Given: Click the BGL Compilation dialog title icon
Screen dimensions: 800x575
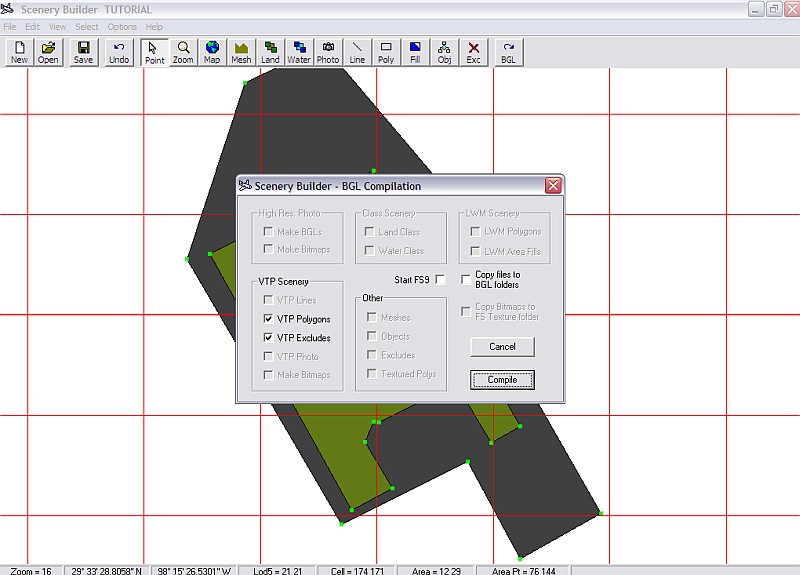Looking at the screenshot, I should click(245, 185).
